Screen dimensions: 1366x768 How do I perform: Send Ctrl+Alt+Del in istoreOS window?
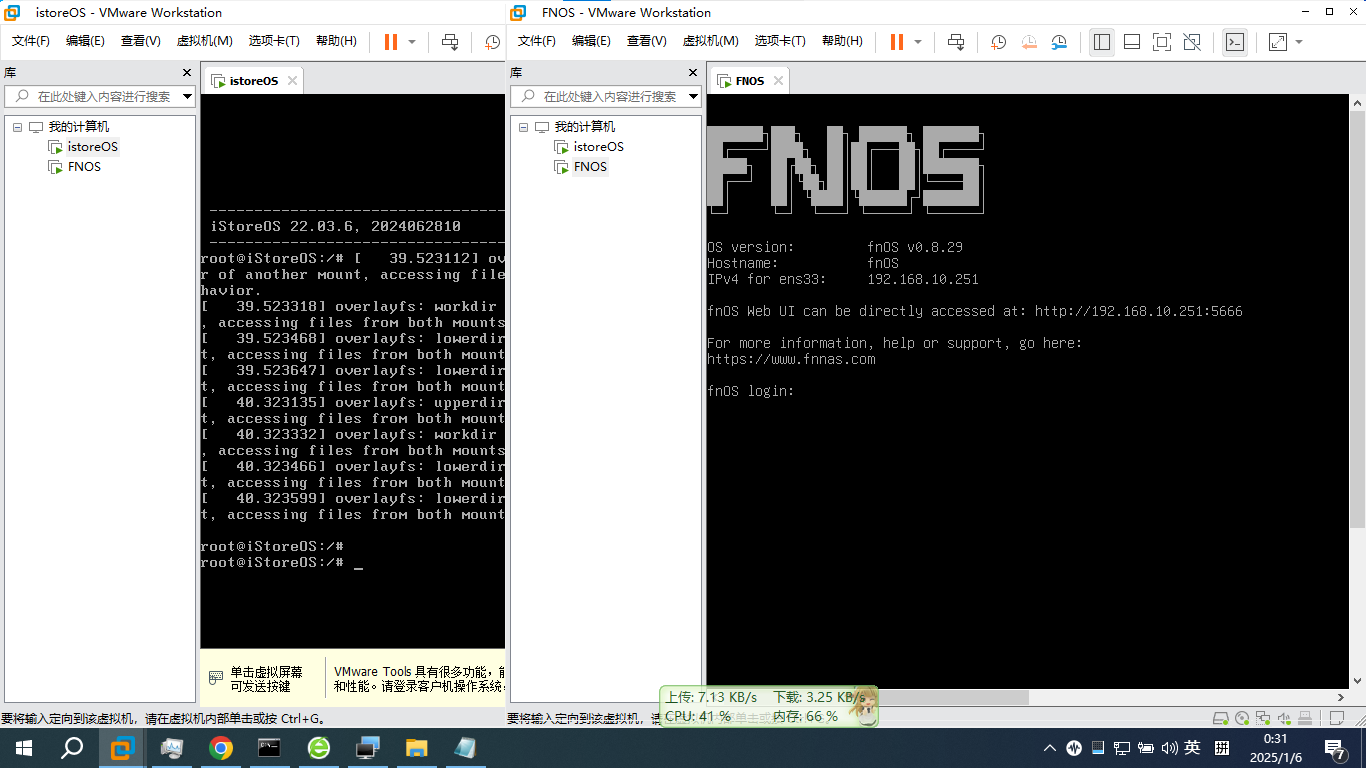tap(450, 42)
